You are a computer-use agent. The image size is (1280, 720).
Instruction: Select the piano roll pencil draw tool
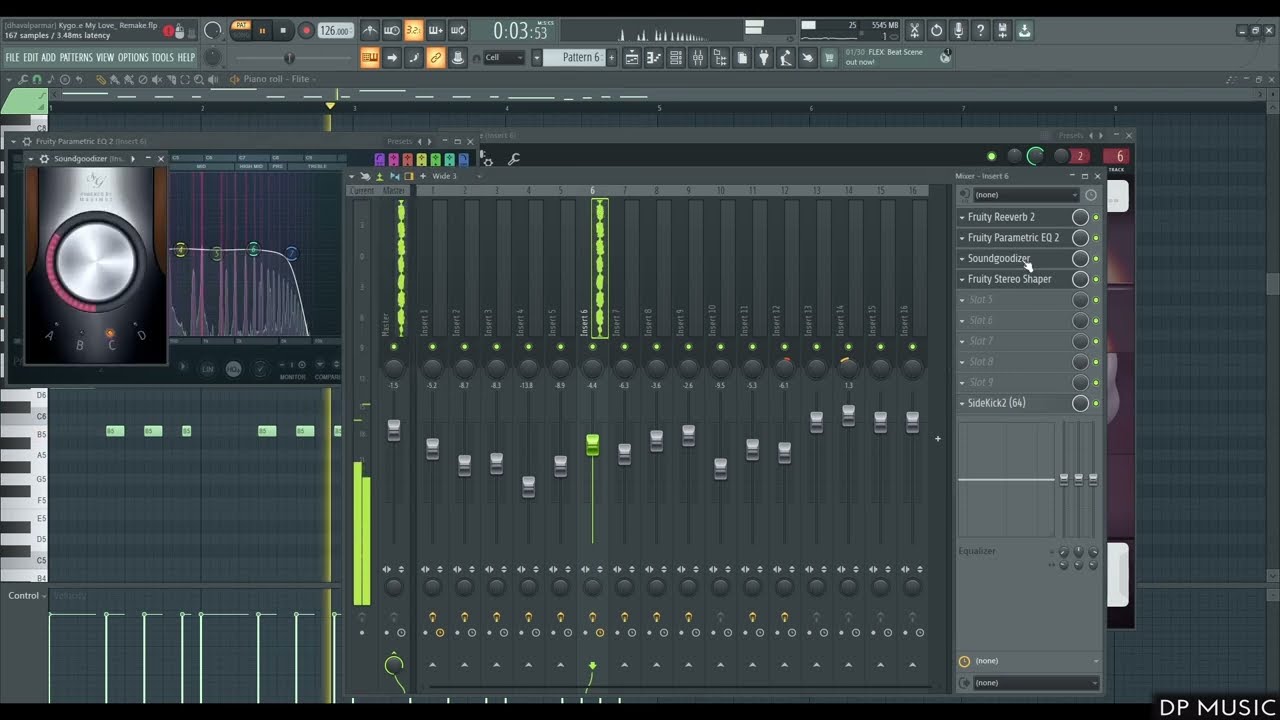(101, 79)
